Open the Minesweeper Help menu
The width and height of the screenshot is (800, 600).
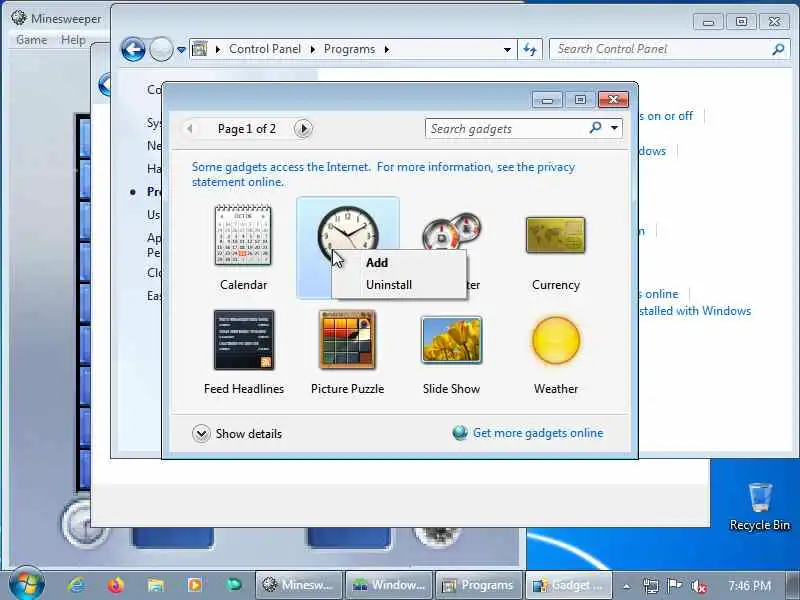tap(73, 40)
